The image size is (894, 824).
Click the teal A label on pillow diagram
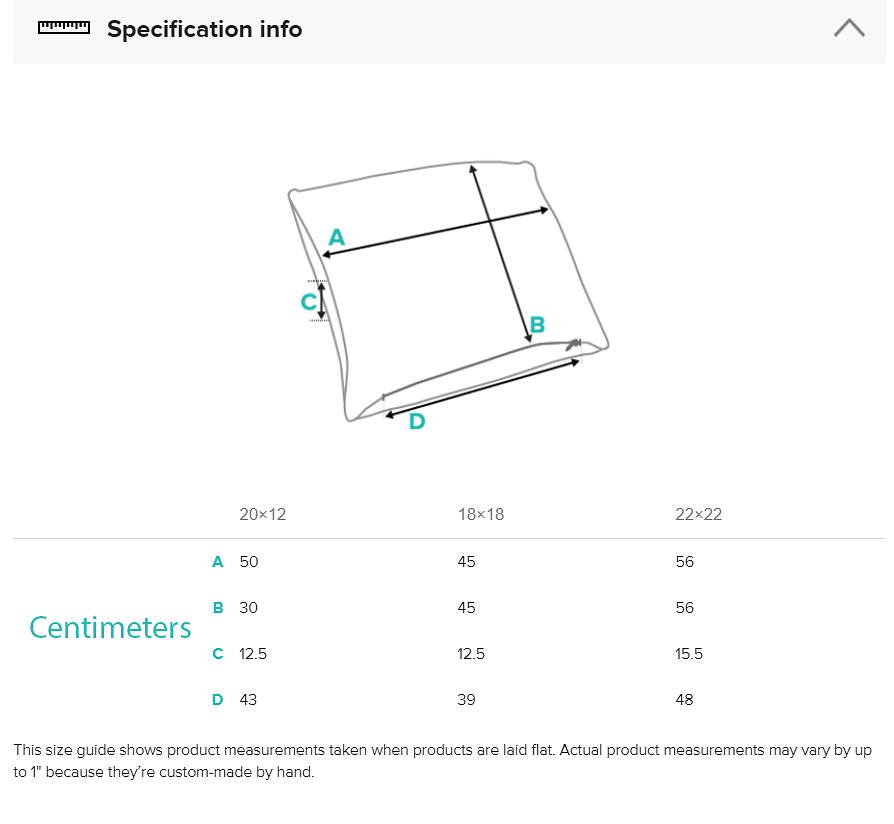(336, 238)
